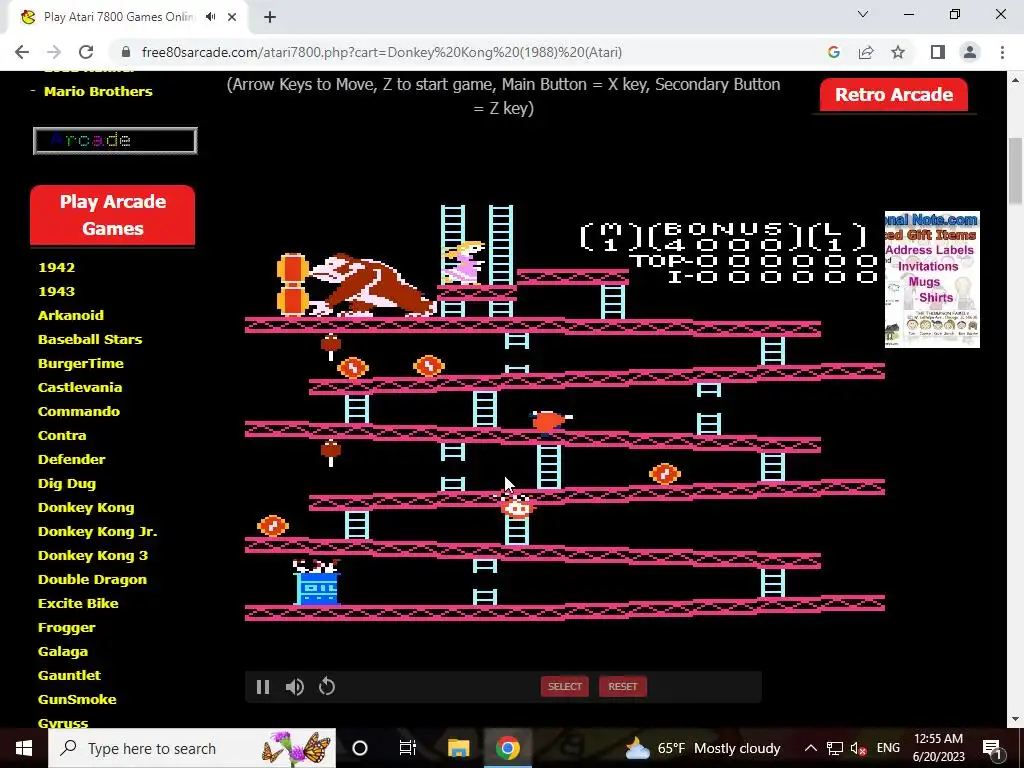Viewport: 1024px width, 768px height.
Task: Open the Baseball Stars link
Action: tap(89, 340)
